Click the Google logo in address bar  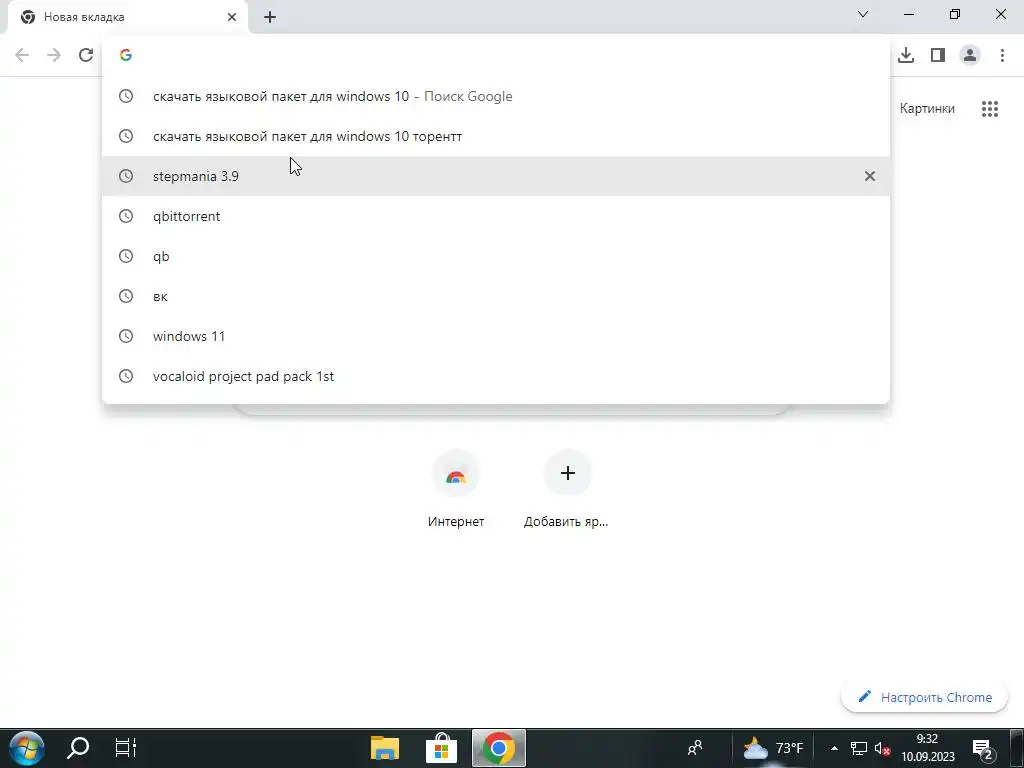point(126,55)
